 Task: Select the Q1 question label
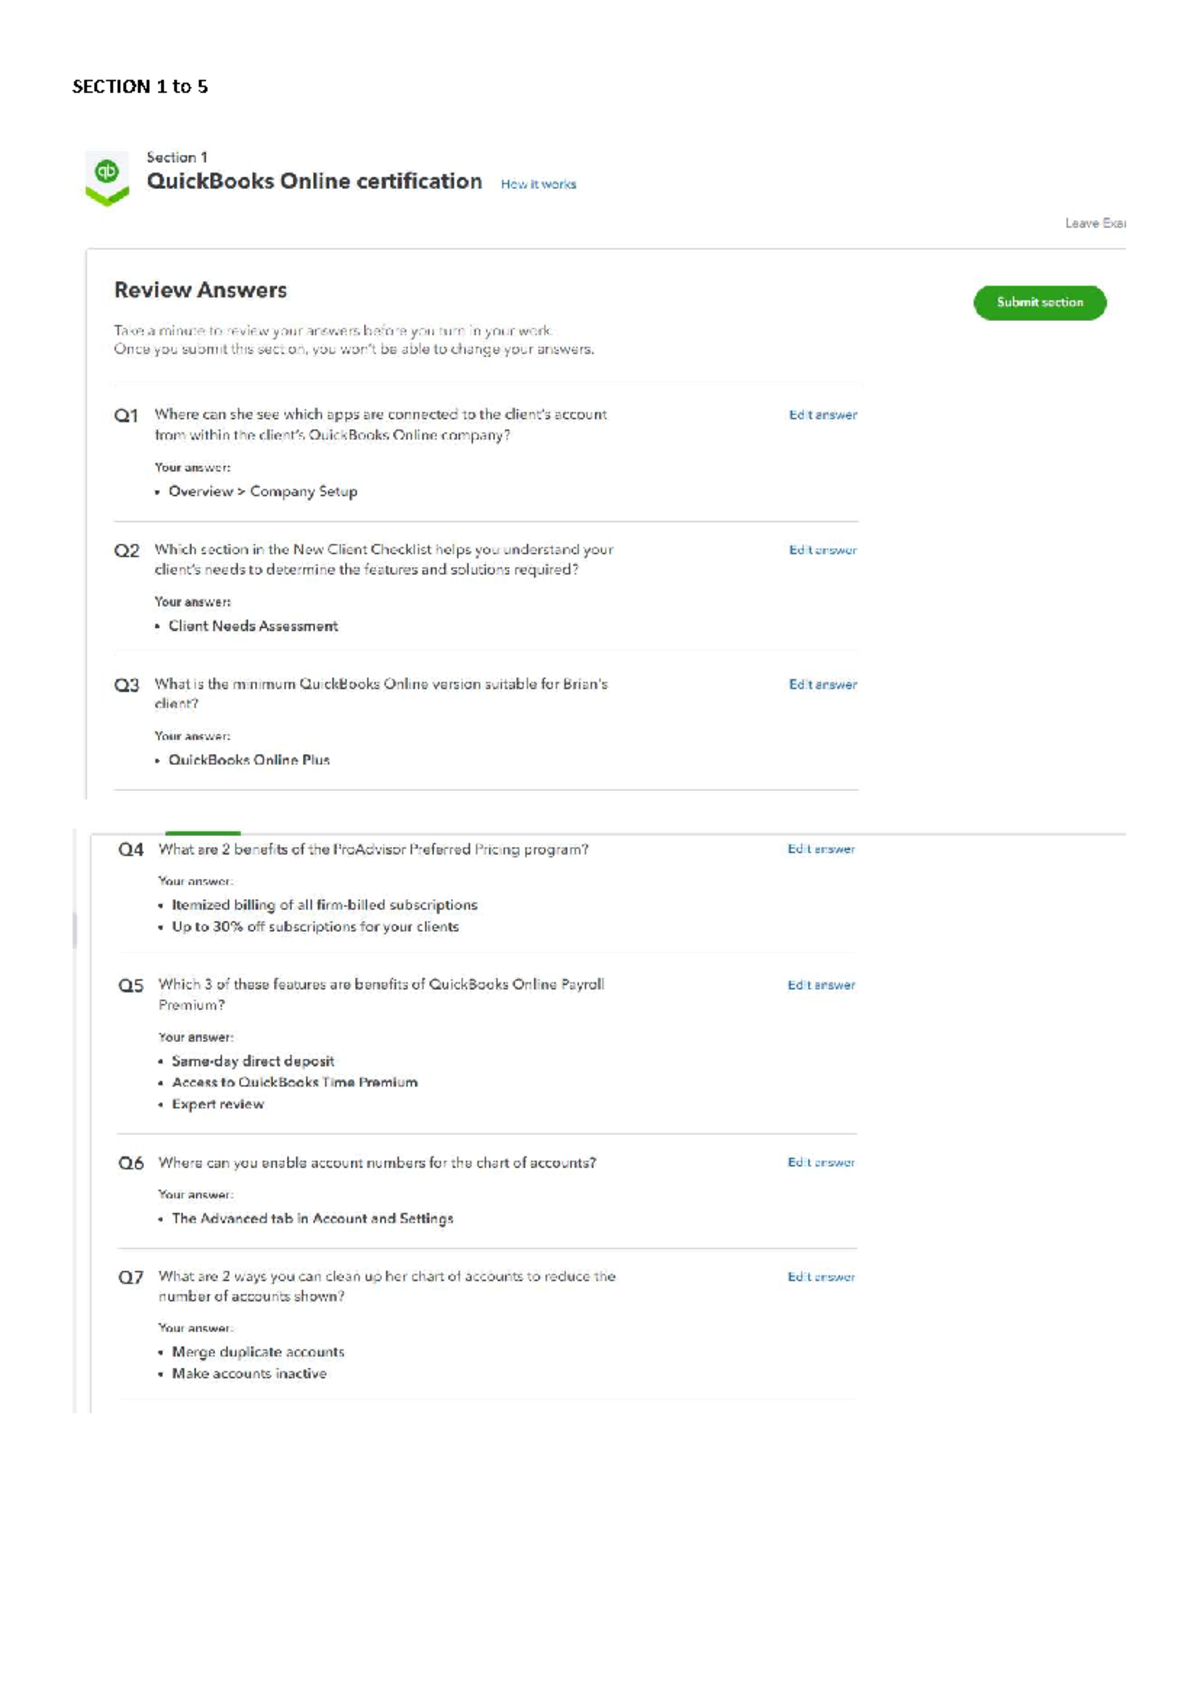point(126,414)
